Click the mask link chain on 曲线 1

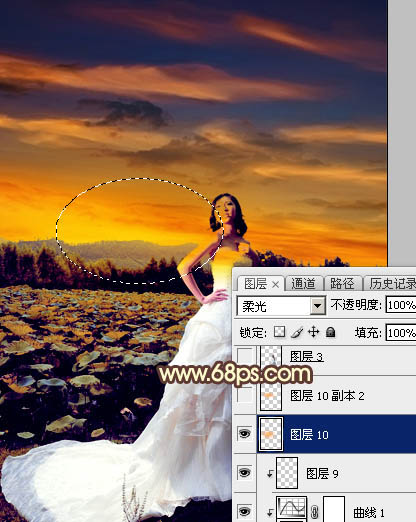[314, 511]
